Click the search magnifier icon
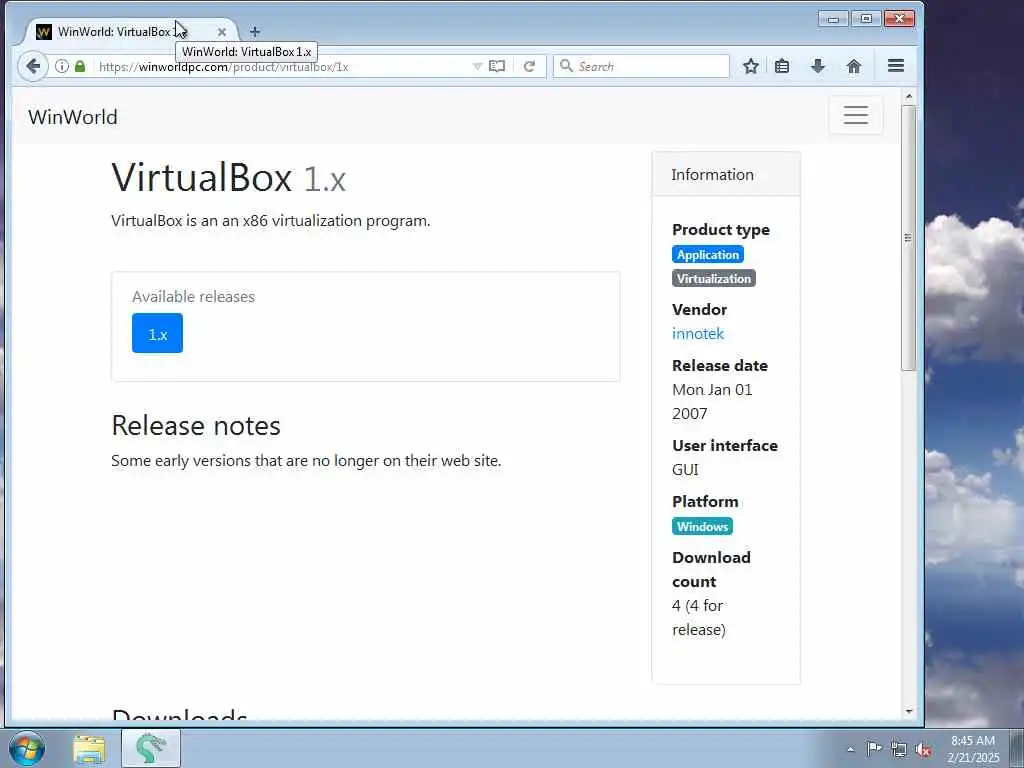Image resolution: width=1024 pixels, height=768 pixels. click(x=566, y=66)
